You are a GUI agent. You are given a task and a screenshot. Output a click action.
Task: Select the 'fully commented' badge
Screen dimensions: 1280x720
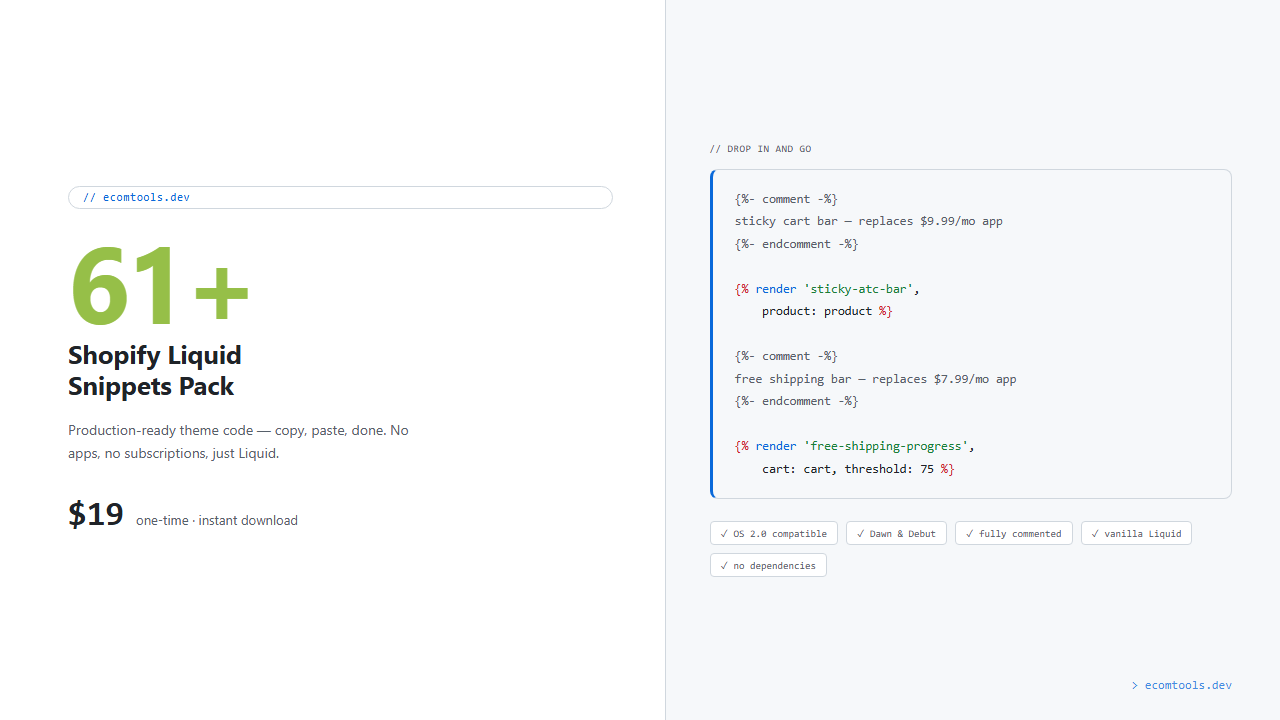point(1013,533)
